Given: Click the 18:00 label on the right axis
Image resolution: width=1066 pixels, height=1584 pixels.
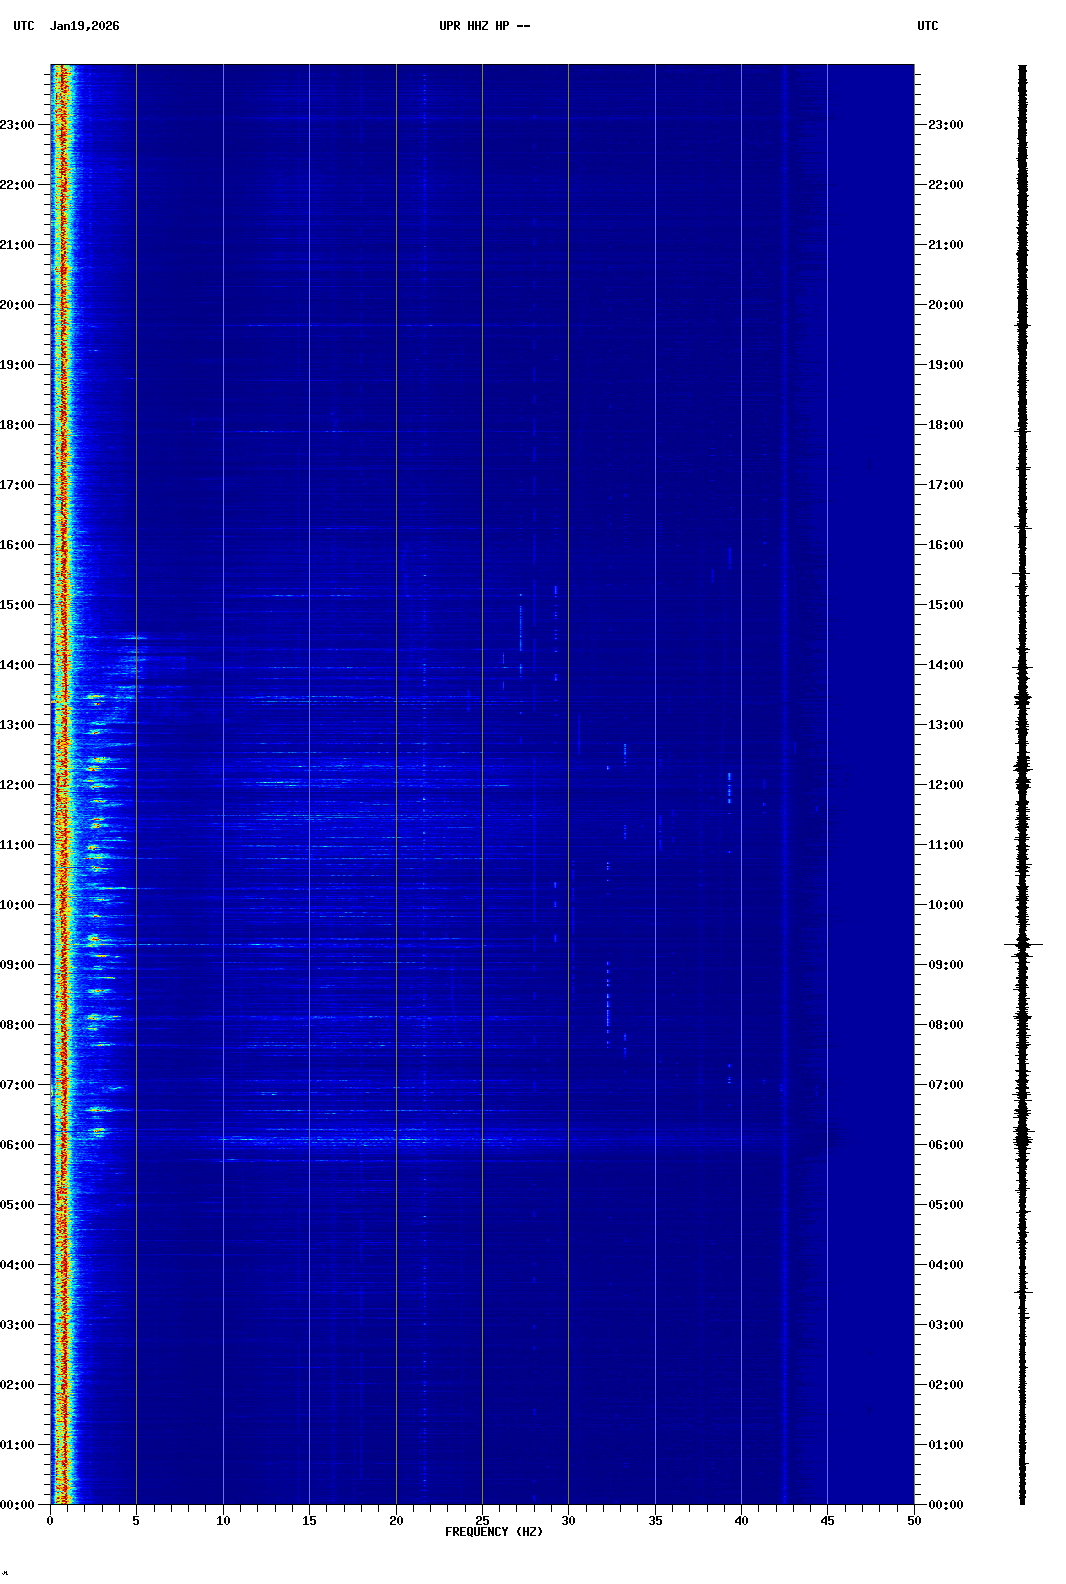Looking at the screenshot, I should point(945,425).
